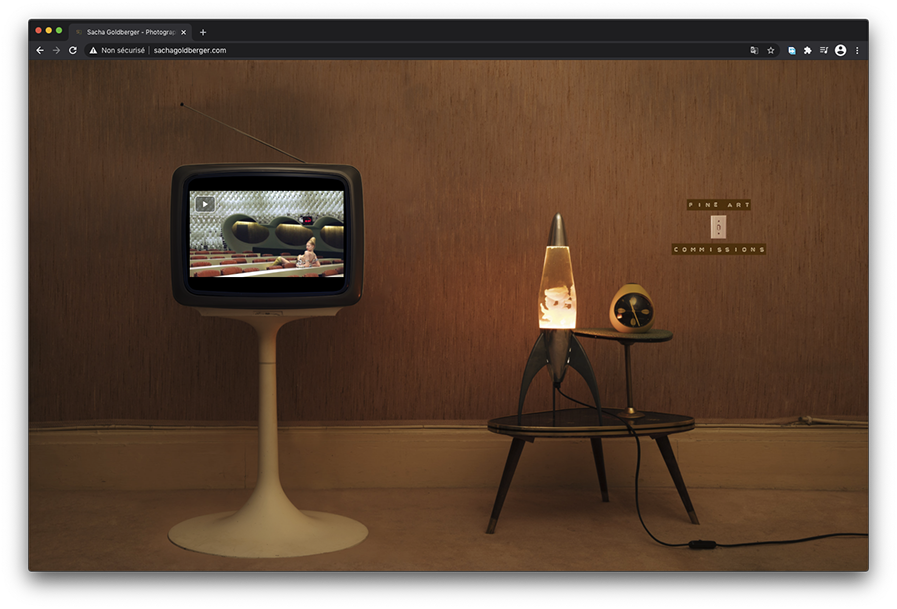The image size is (897, 609).
Task: Click the forward navigation arrow
Action: pos(56,50)
